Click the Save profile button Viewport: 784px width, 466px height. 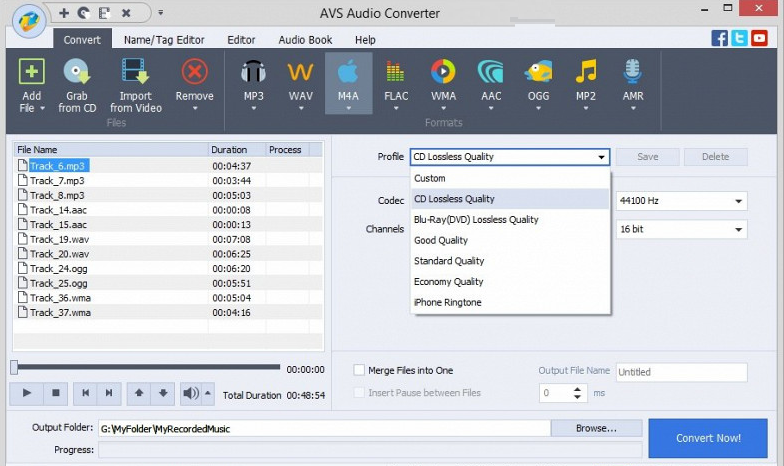(648, 156)
